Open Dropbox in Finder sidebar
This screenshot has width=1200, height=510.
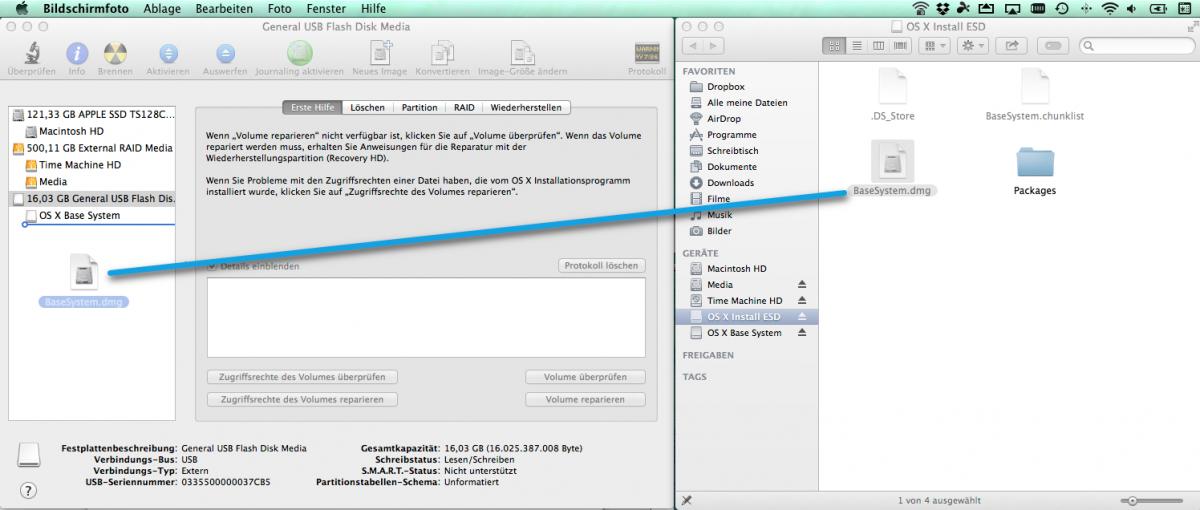tap(746, 87)
